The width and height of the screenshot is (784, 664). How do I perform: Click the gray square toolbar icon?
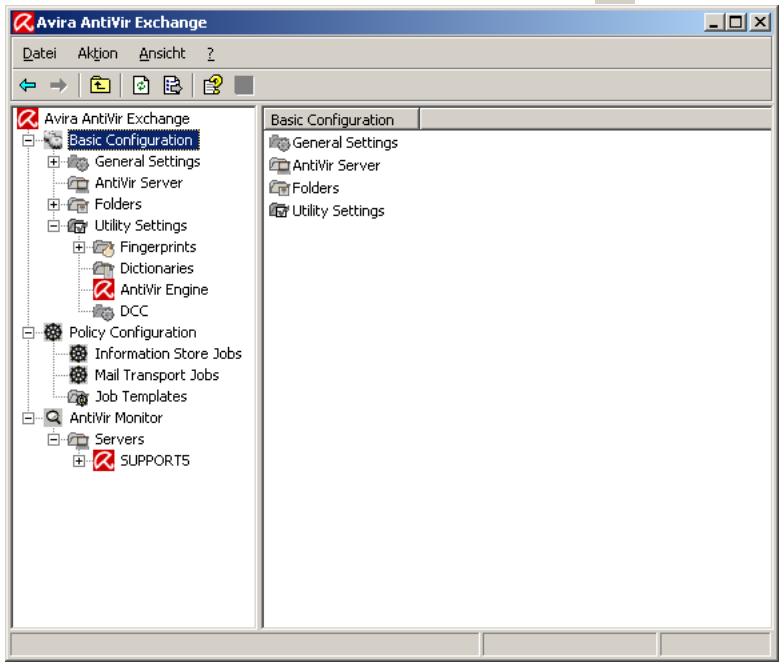[x=244, y=85]
